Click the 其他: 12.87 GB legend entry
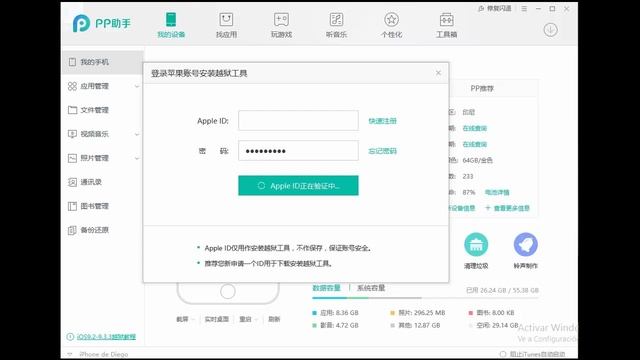 (416, 325)
